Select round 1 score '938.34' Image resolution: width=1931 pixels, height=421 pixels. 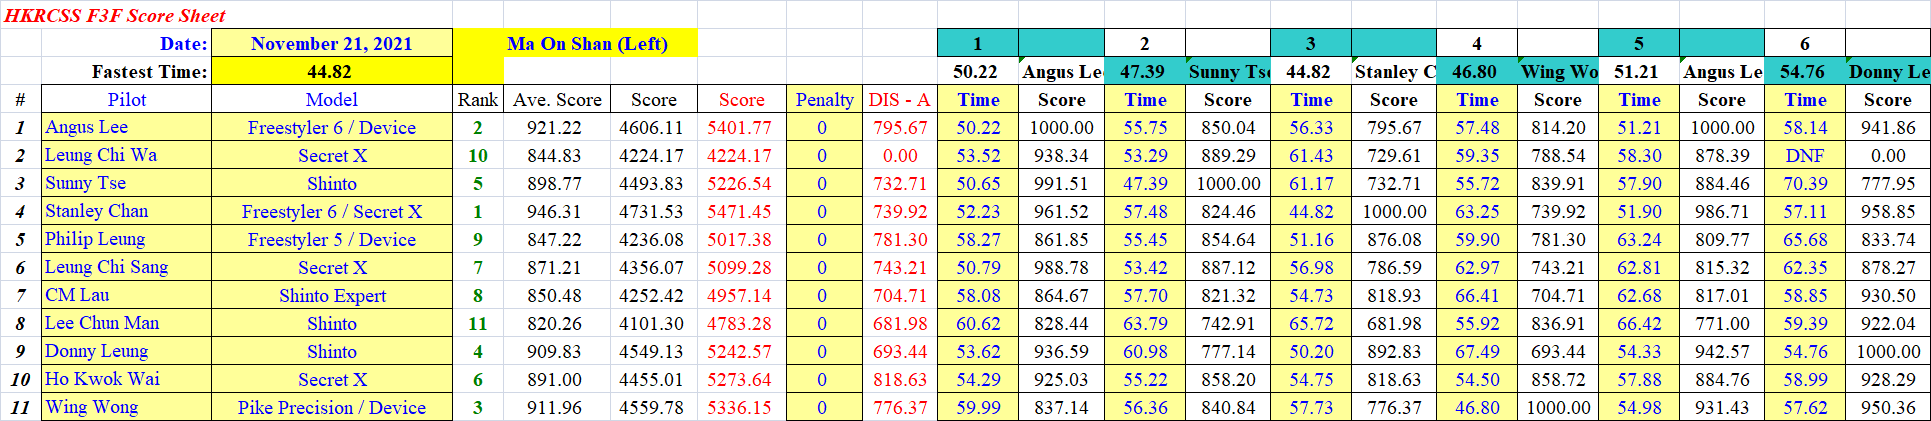click(1061, 155)
